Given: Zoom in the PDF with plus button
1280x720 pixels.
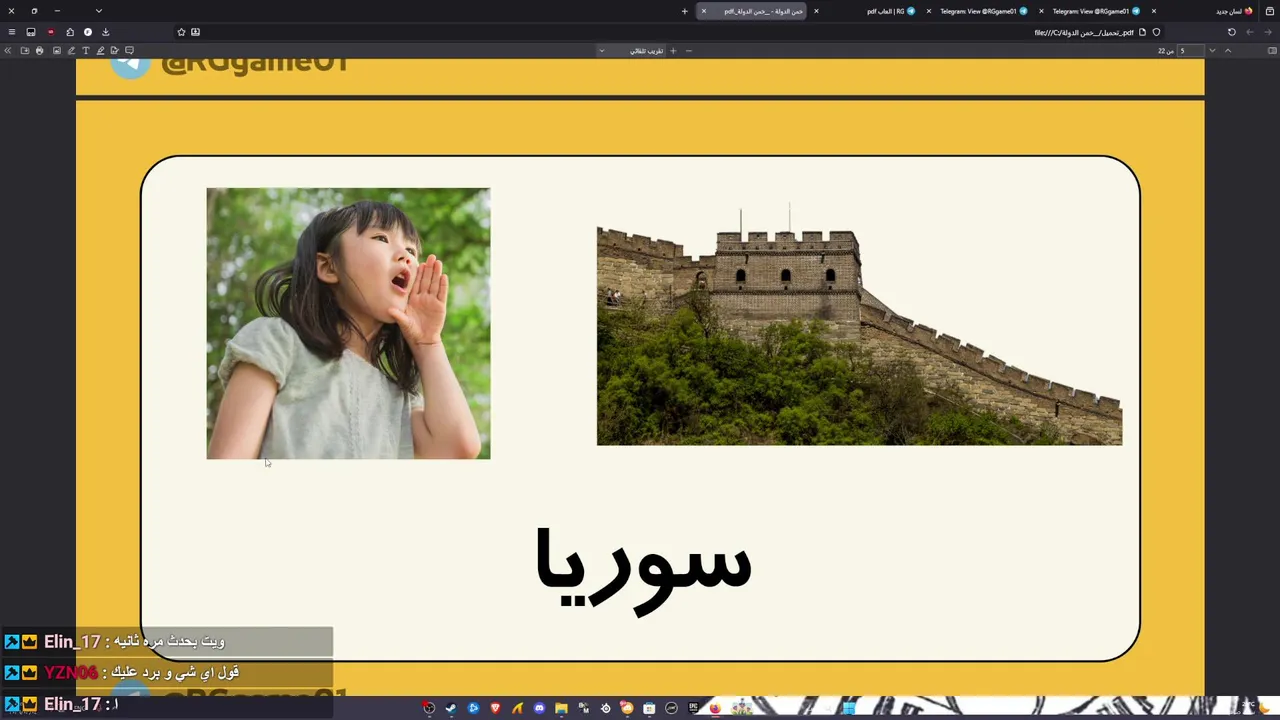Looking at the screenshot, I should pyautogui.click(x=673, y=50).
